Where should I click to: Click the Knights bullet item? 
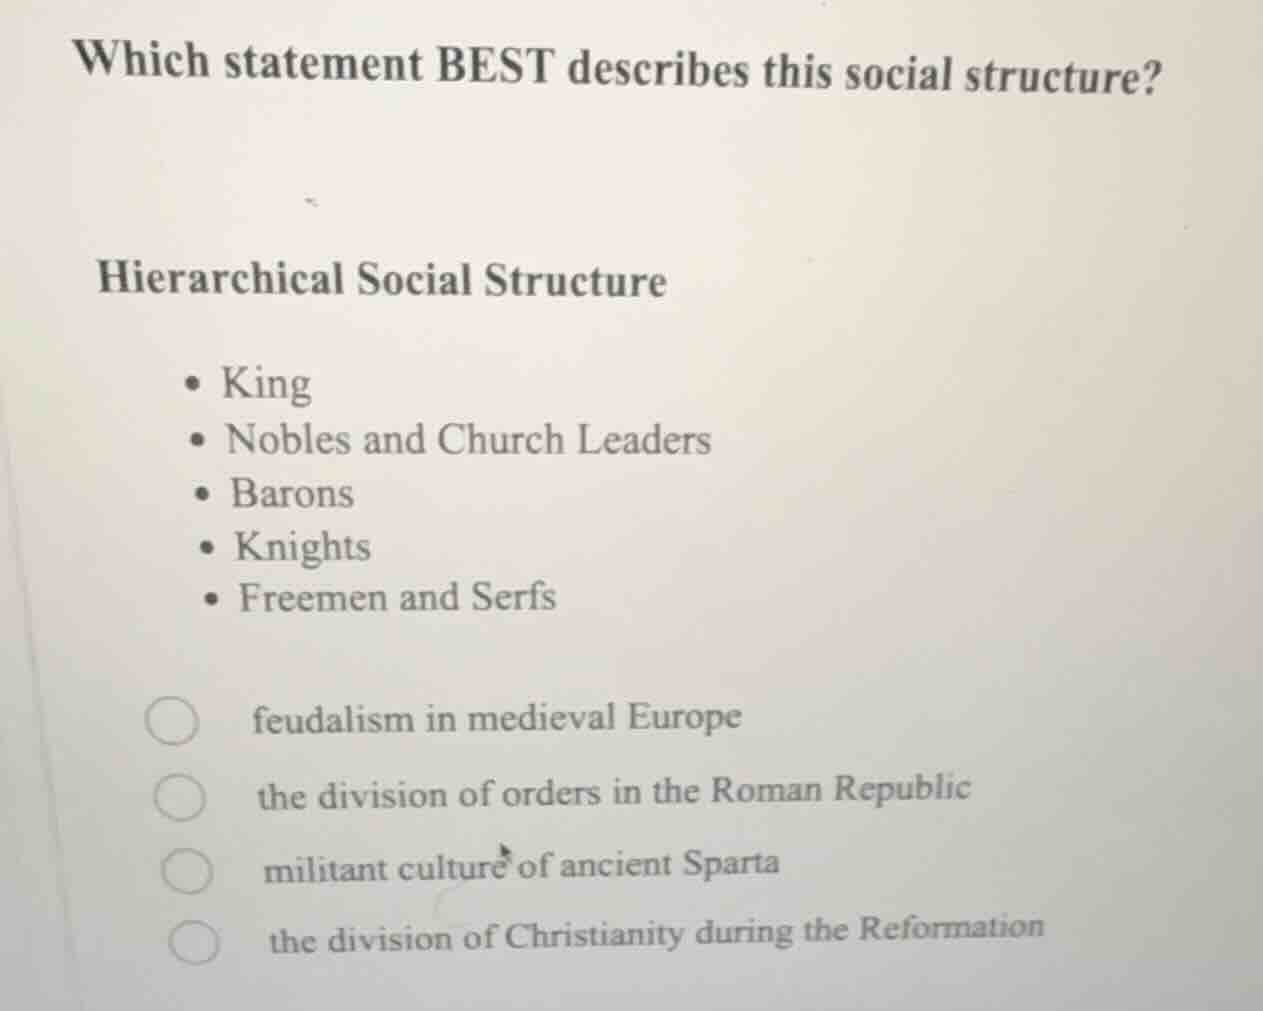click(x=301, y=545)
